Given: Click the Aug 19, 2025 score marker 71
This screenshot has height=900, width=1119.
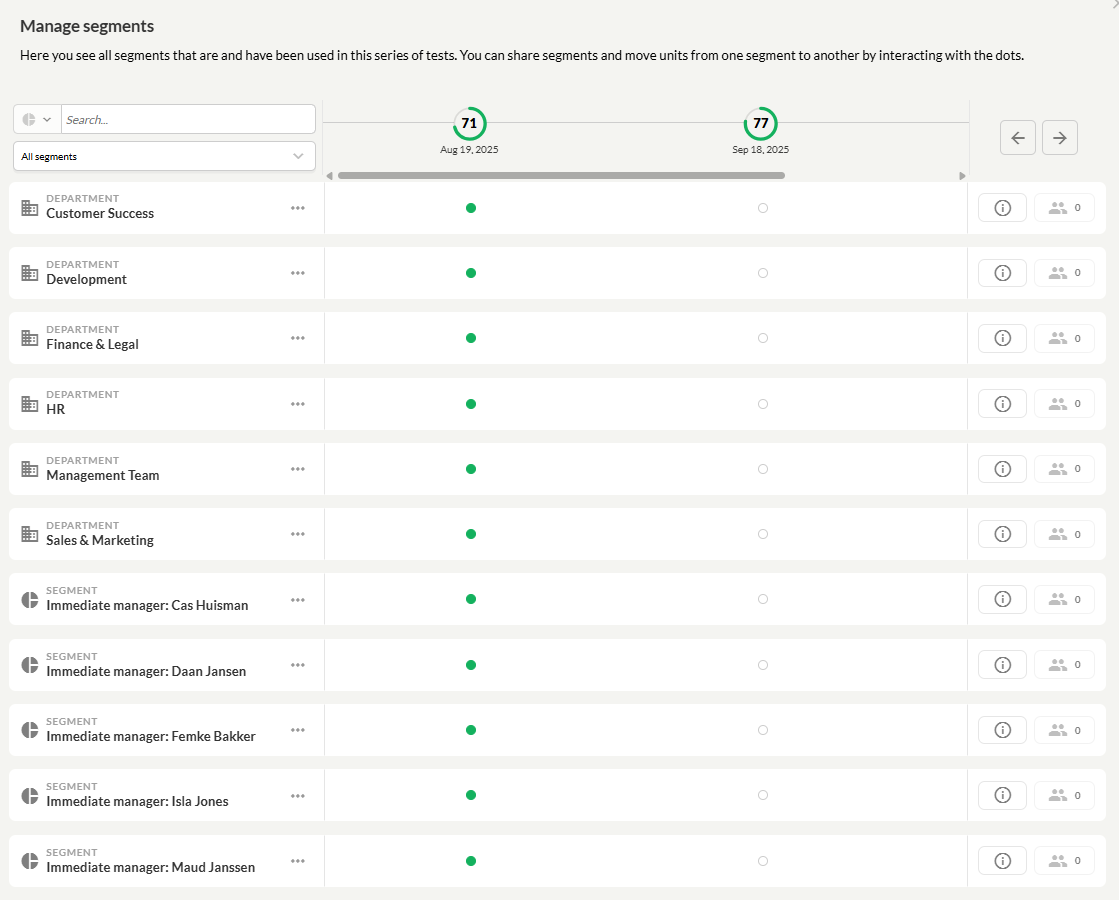Looking at the screenshot, I should pyautogui.click(x=469, y=124).
